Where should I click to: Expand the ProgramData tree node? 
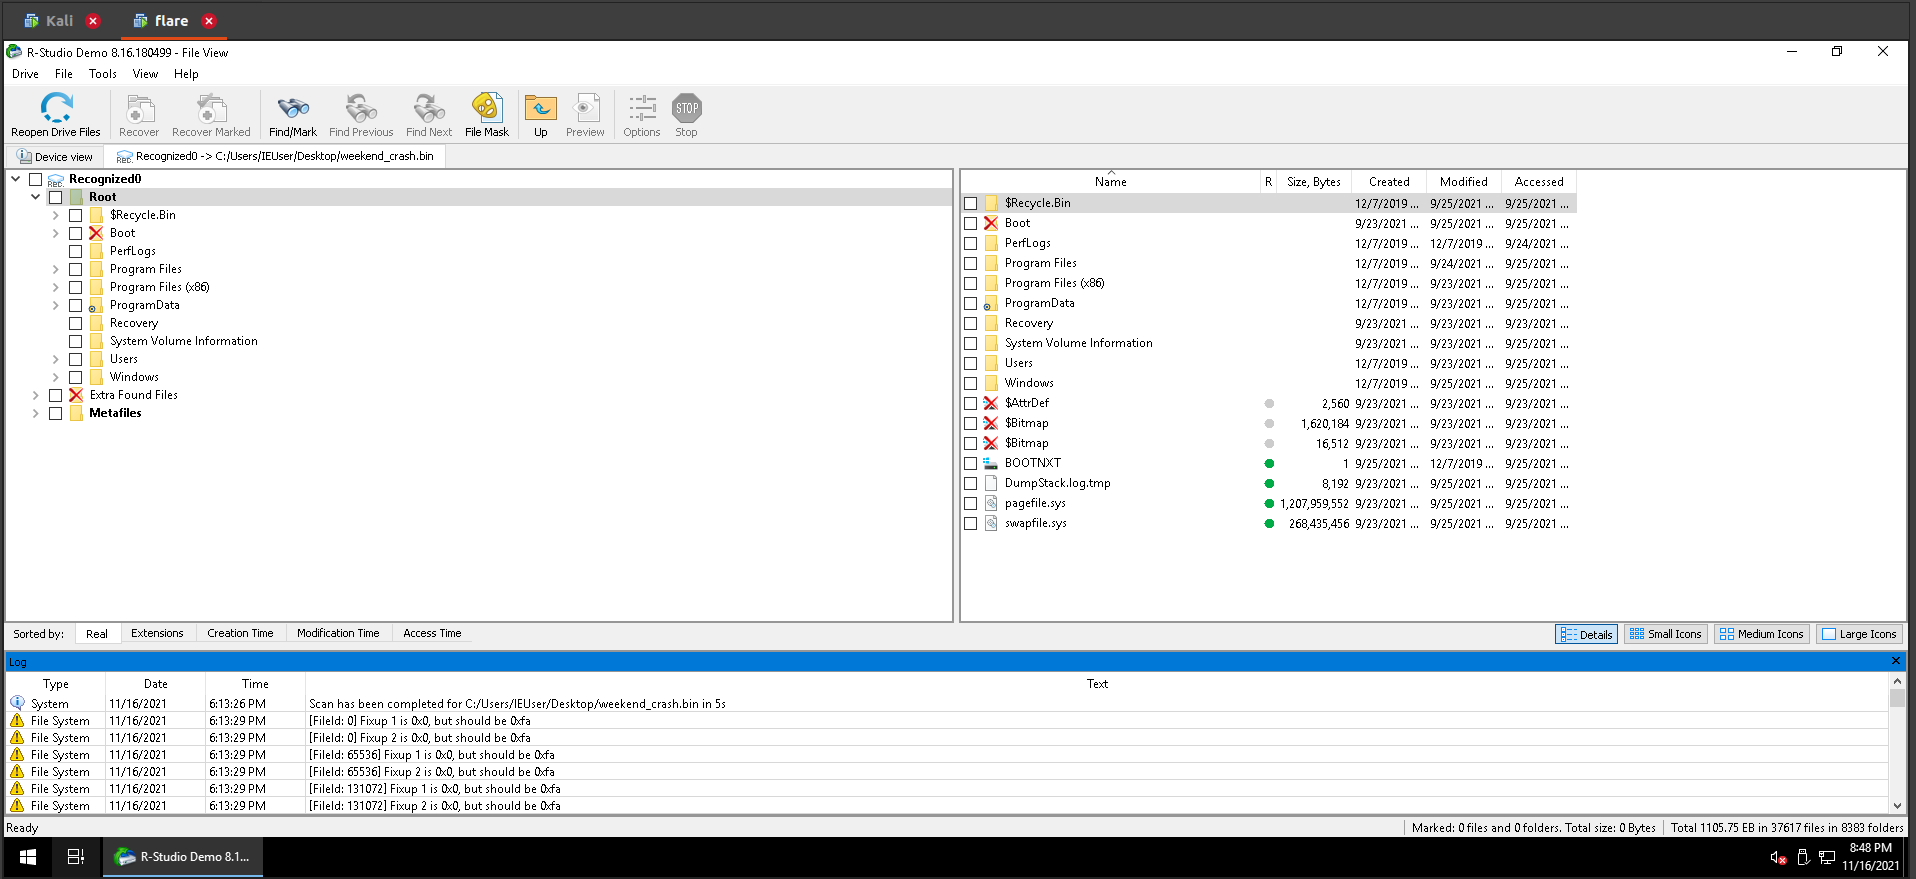[x=56, y=305]
